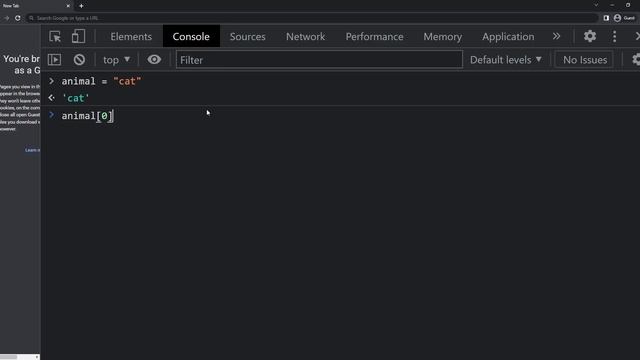Viewport: 640px width, 360px height.
Task: Open the Elements tab
Action: [131, 36]
